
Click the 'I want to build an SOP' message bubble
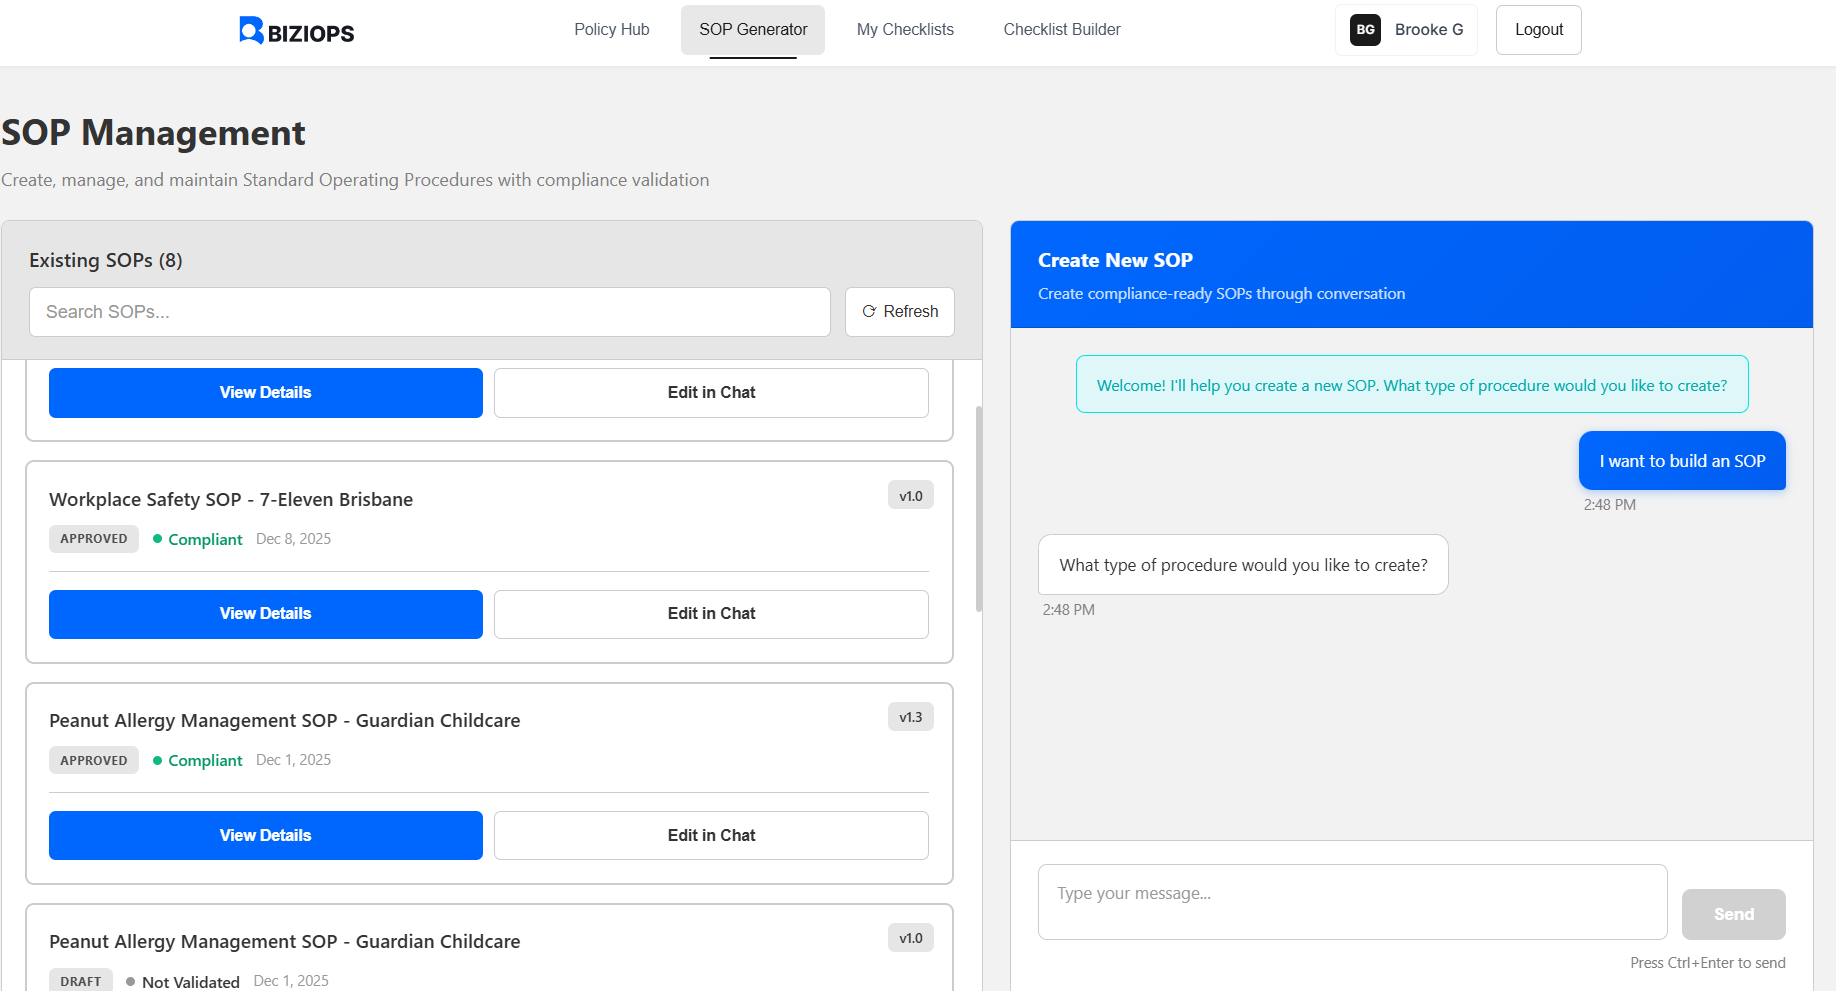coord(1681,461)
